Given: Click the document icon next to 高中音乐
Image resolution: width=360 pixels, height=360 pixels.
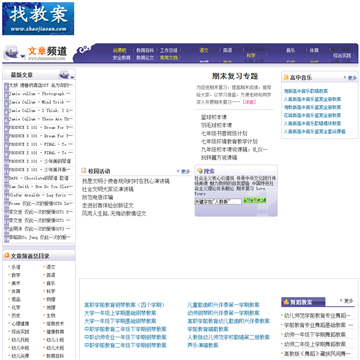Looking at the screenshot, I should click(286, 78).
